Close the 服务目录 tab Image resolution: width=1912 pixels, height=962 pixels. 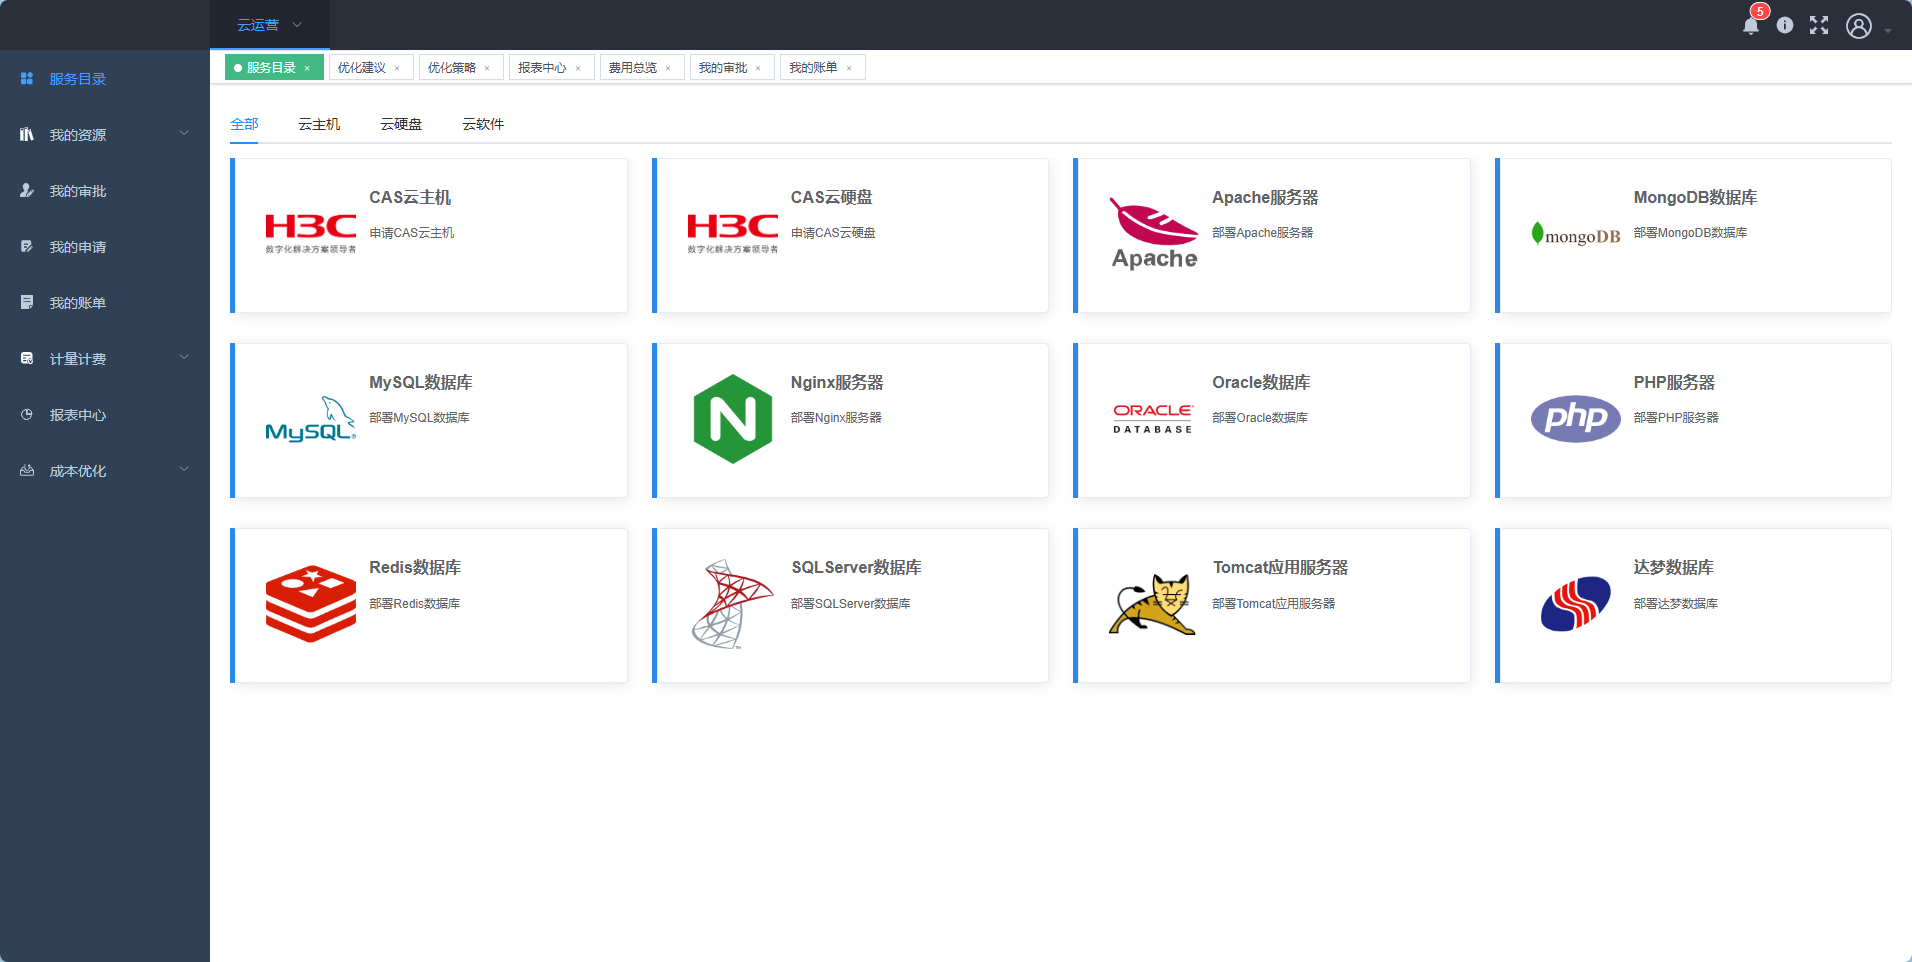pos(307,68)
